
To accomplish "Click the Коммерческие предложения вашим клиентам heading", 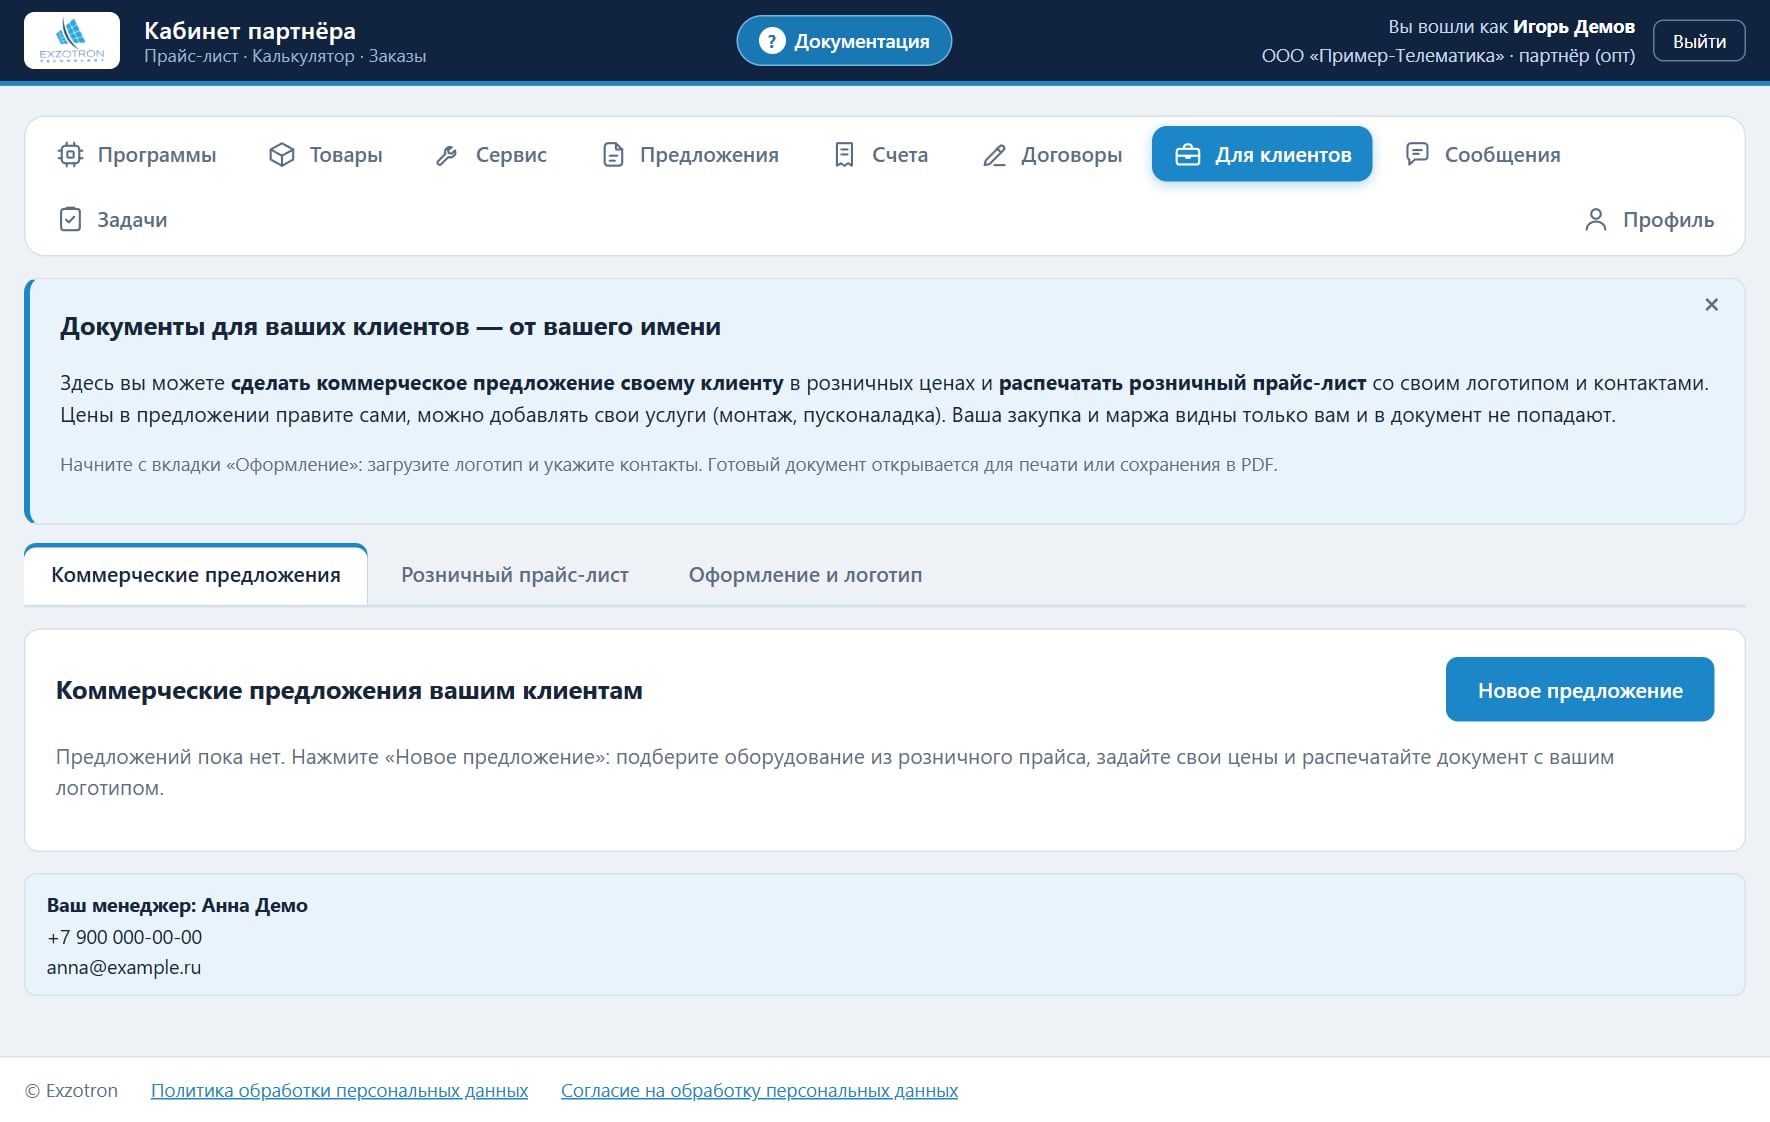I will coord(349,691).
